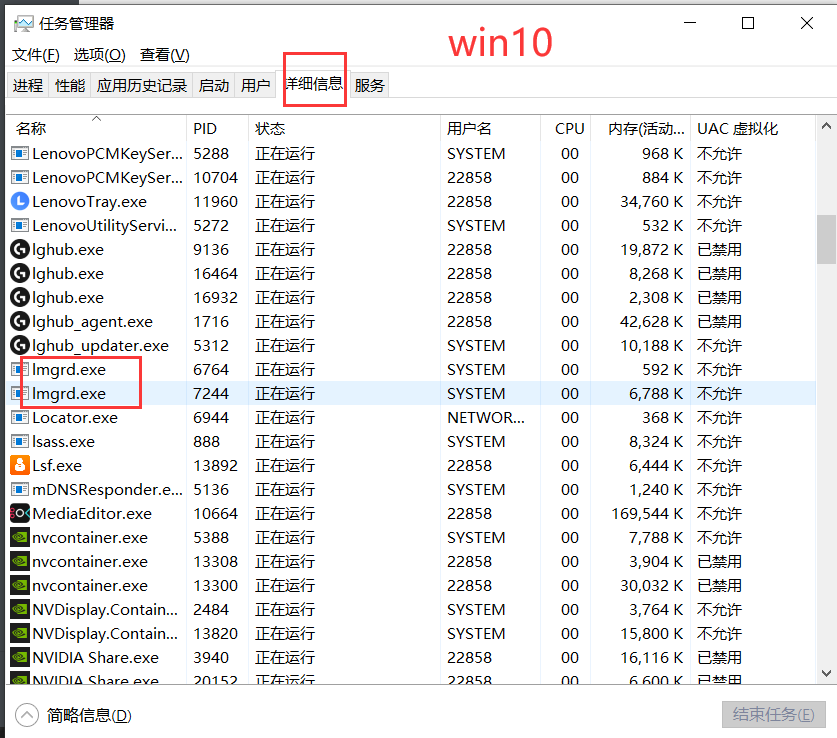Select the lghub_updater.exe process name
837x738 pixels.
[100, 345]
